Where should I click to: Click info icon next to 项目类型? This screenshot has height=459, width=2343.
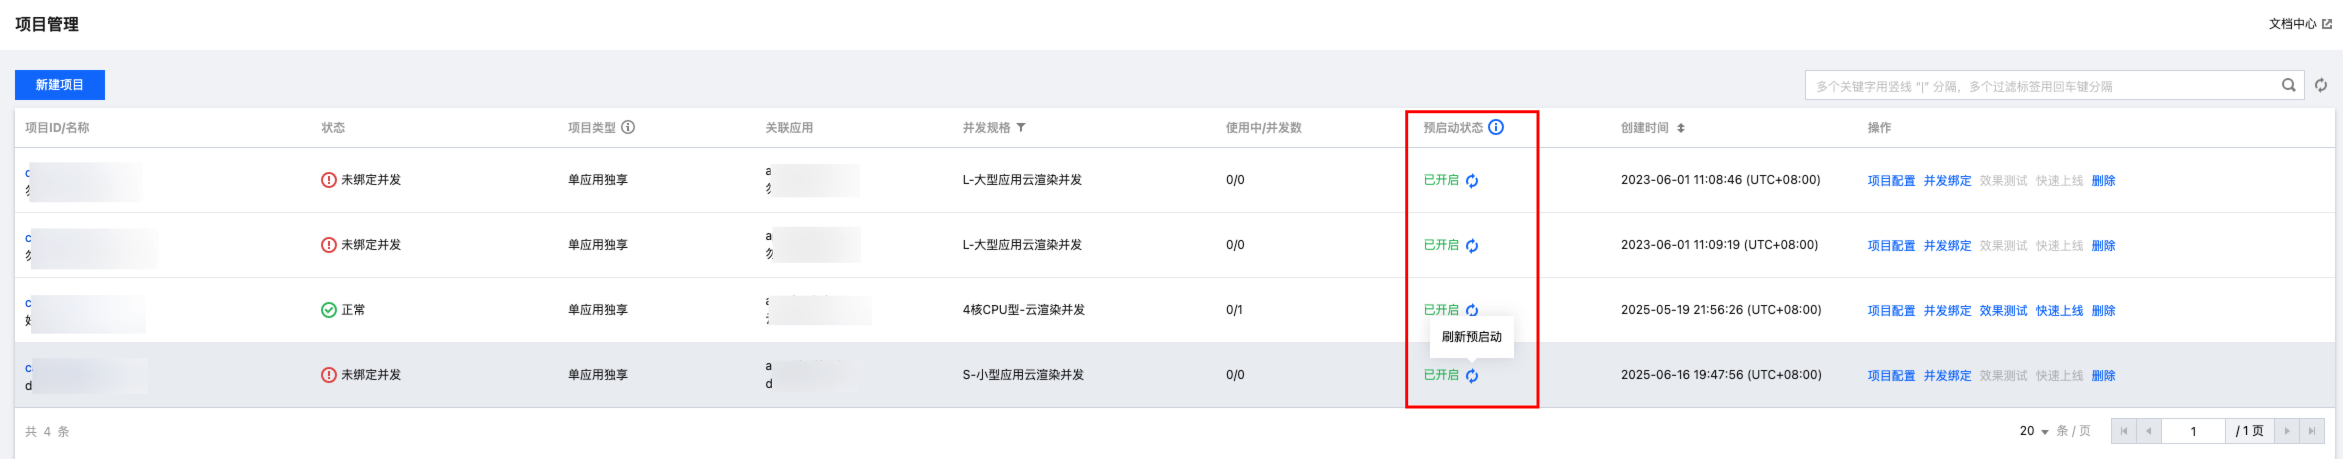pos(628,127)
